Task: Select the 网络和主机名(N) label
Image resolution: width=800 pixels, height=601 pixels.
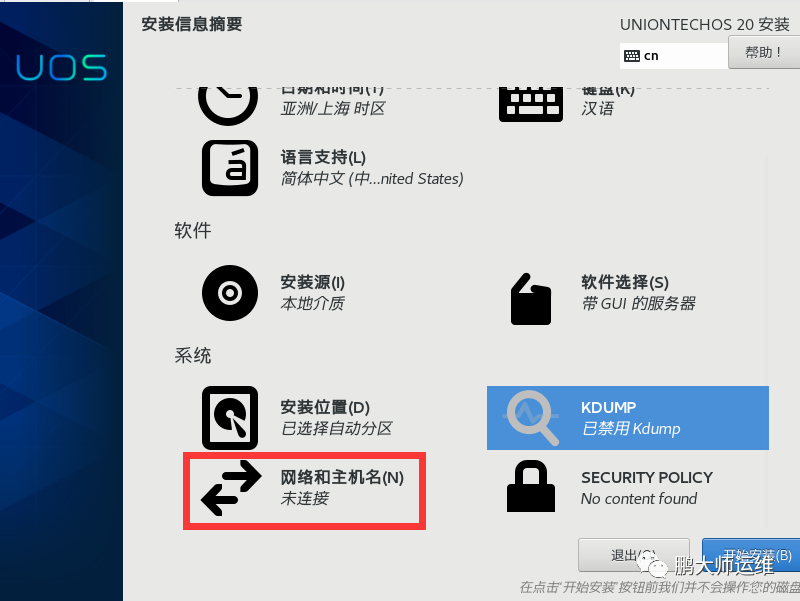Action: tap(342, 478)
